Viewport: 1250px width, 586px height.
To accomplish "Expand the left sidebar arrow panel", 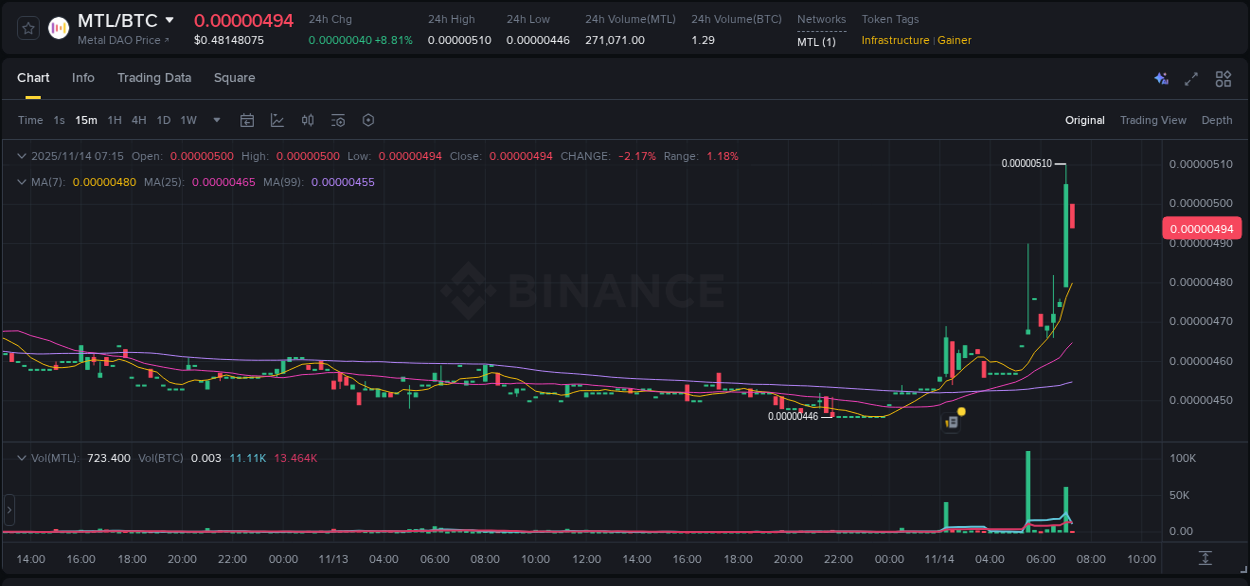I will coord(8,510).
